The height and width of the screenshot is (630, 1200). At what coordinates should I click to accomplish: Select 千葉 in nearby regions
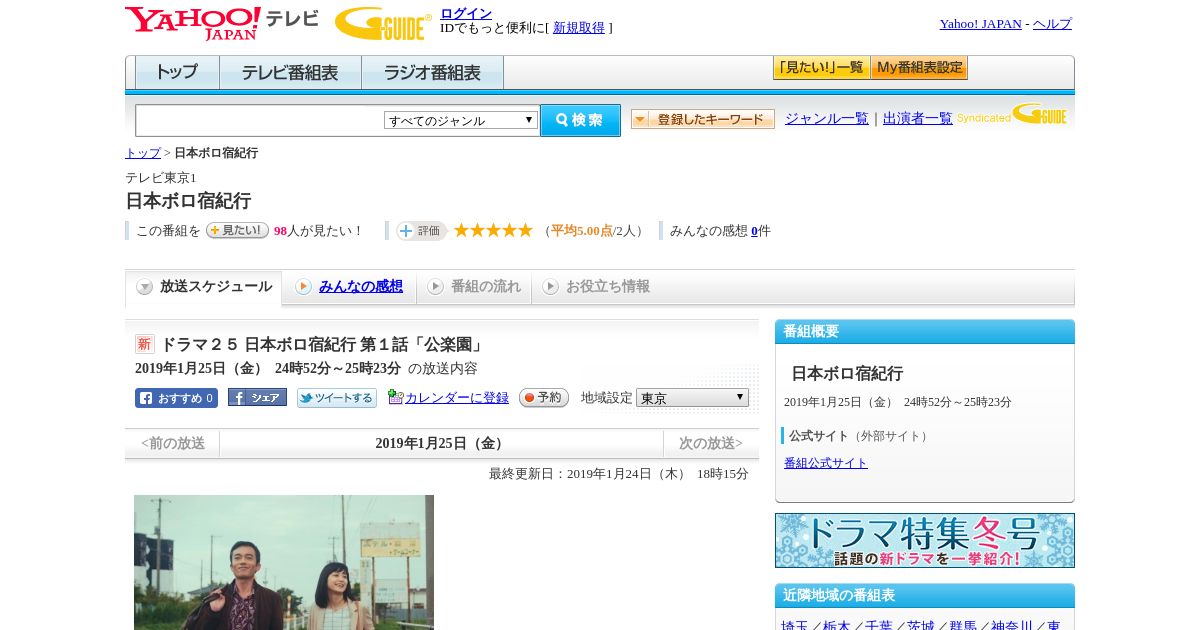pyautogui.click(x=879, y=626)
